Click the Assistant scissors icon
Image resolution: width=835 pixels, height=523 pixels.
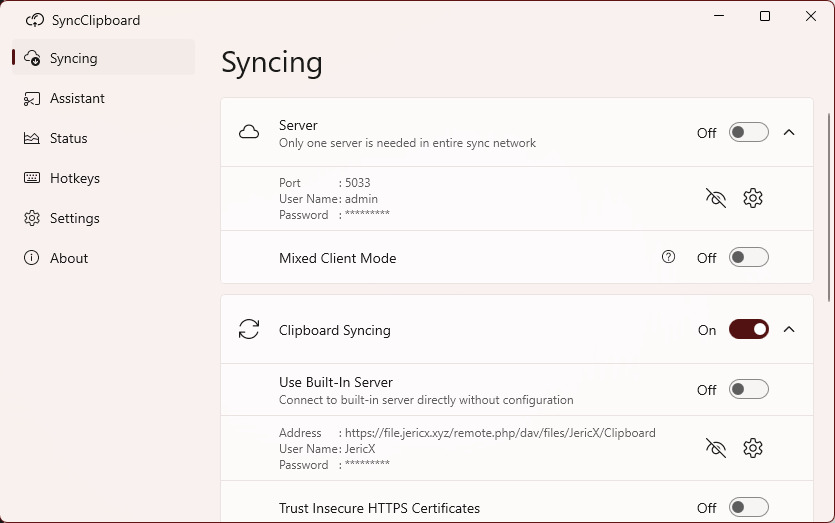32,99
